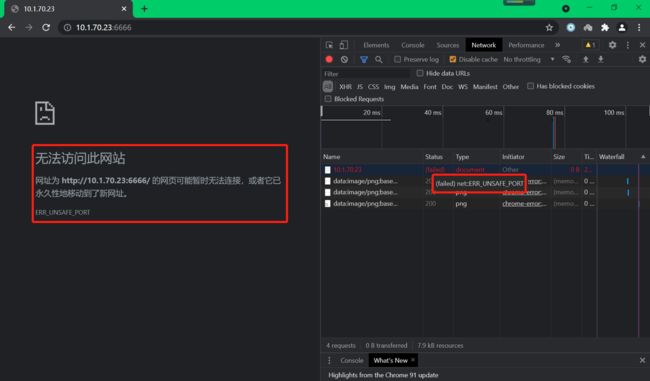Open network search with the magnifier icon
650x381 pixels.
[378, 60]
